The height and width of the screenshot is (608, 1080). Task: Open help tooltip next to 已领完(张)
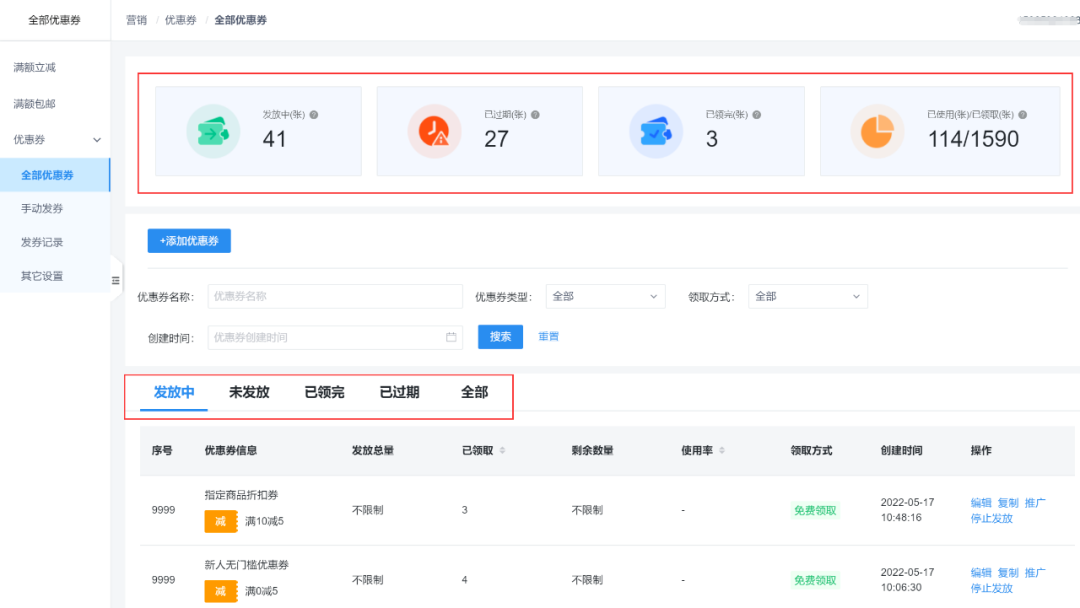tap(757, 115)
